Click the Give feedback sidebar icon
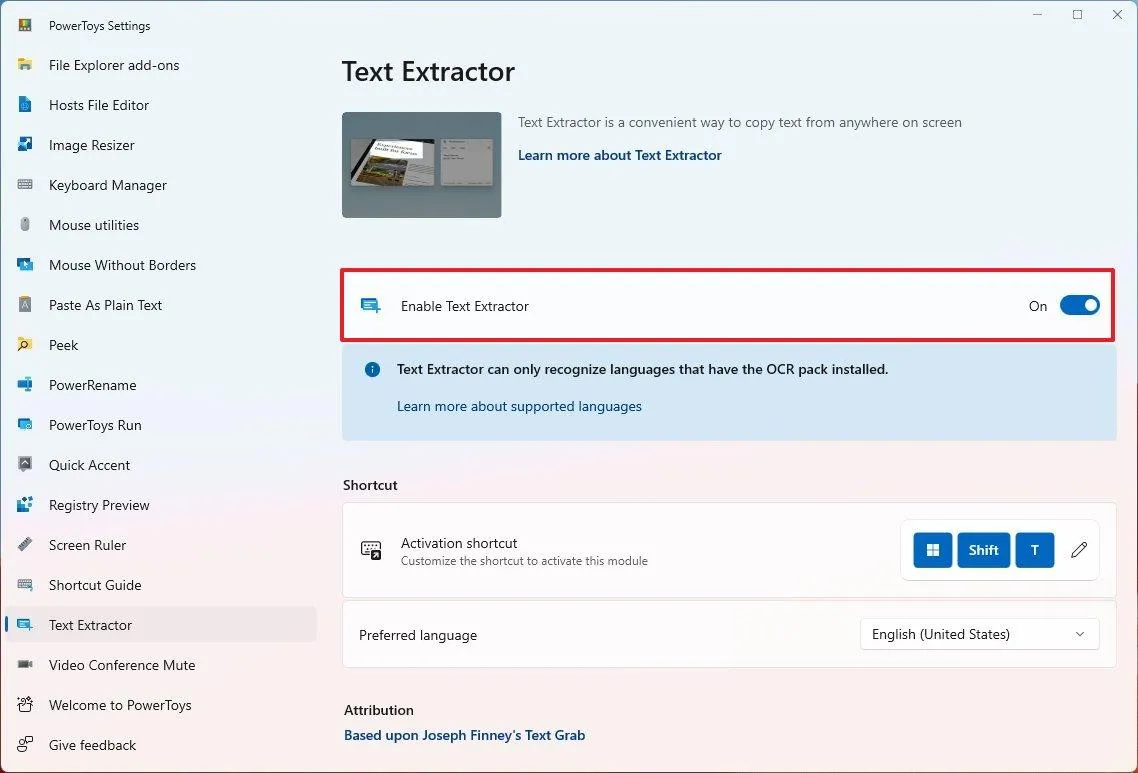This screenshot has height=773, width=1138. (25, 744)
